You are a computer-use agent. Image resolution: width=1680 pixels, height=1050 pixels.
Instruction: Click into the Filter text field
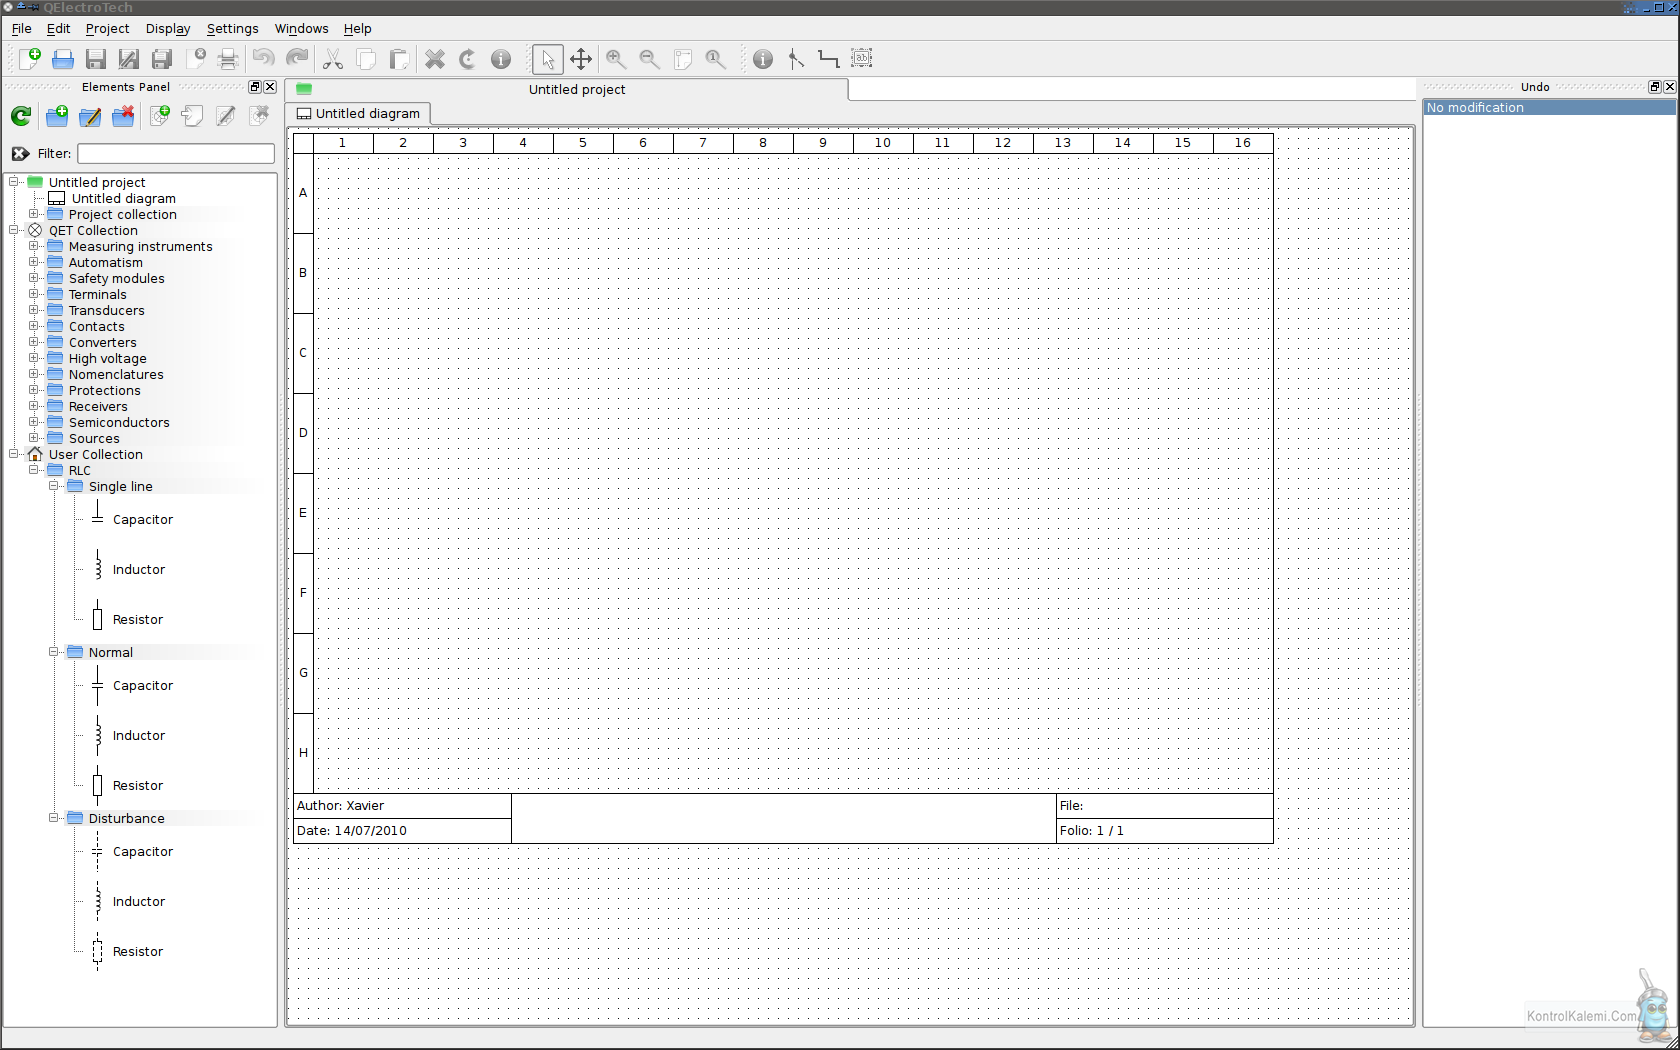coord(176,153)
